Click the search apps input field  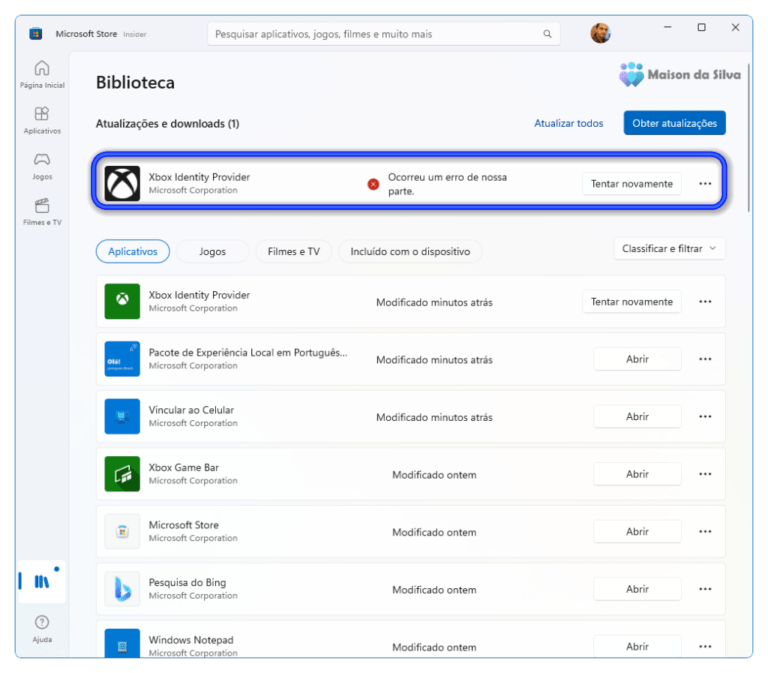[x=370, y=34]
